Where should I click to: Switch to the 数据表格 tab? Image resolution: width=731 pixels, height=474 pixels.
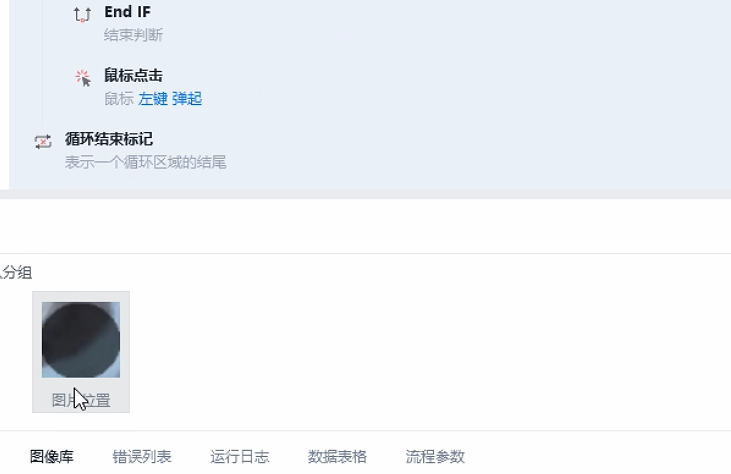pyautogui.click(x=337, y=457)
